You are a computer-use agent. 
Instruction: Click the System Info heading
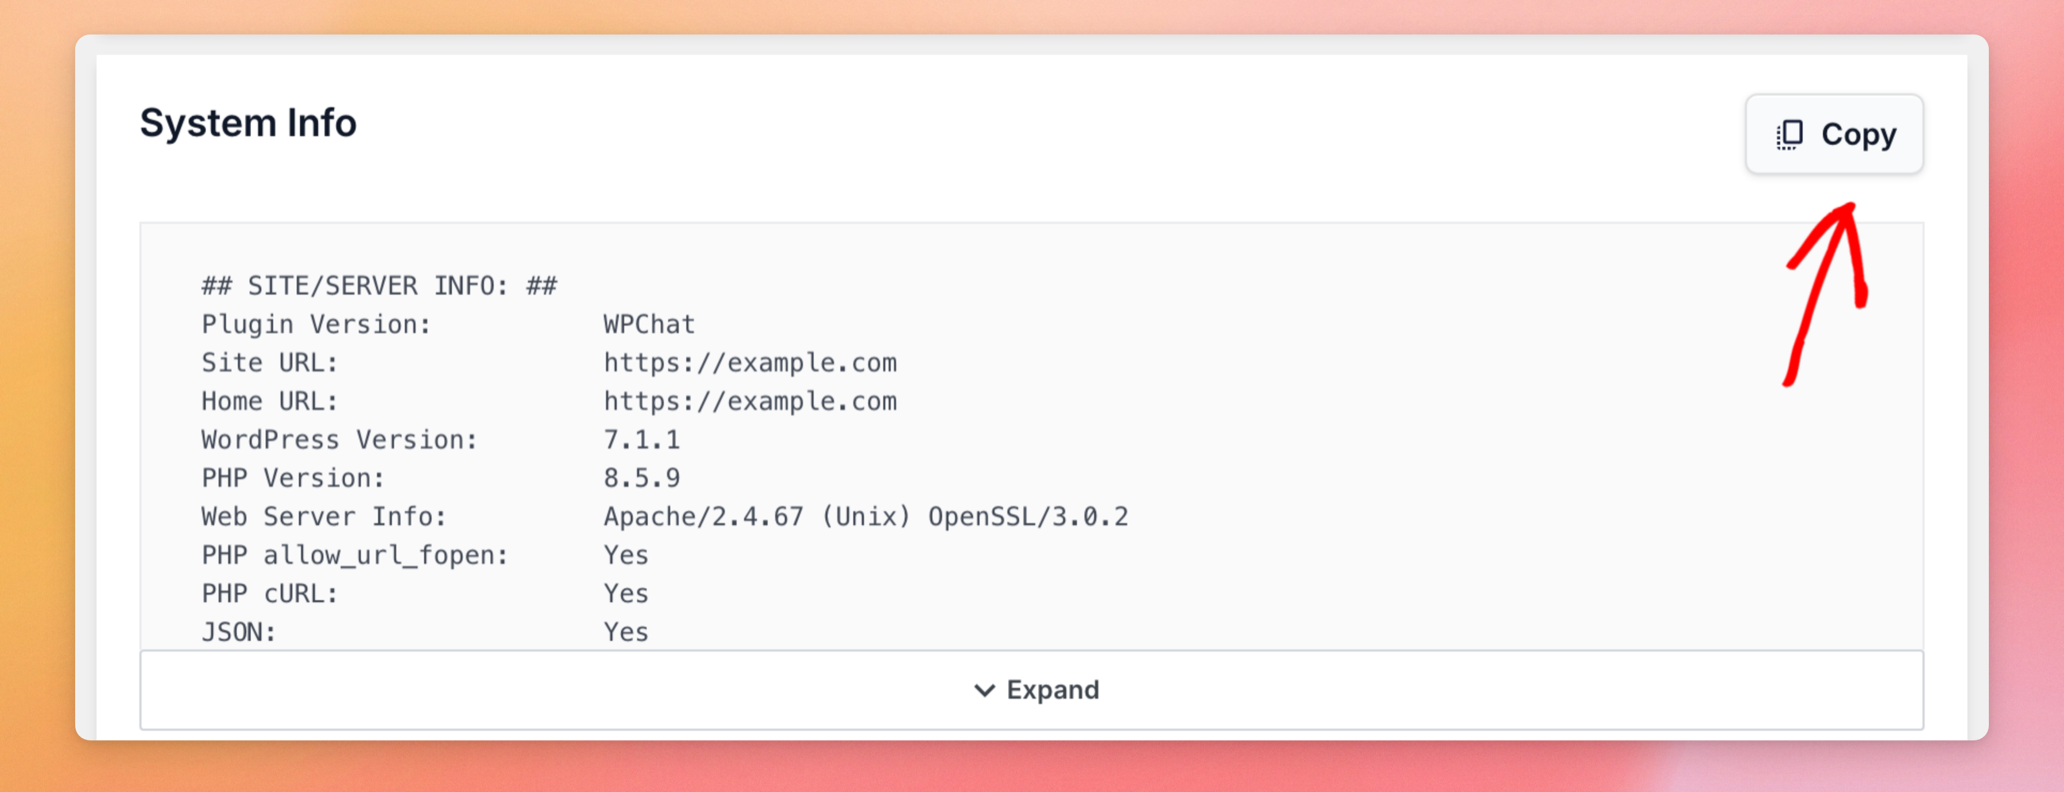coord(248,123)
